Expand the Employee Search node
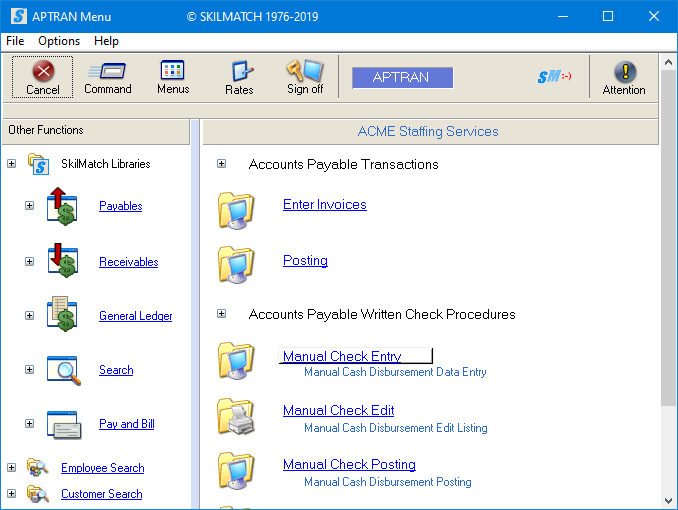The width and height of the screenshot is (678, 510). [12, 468]
